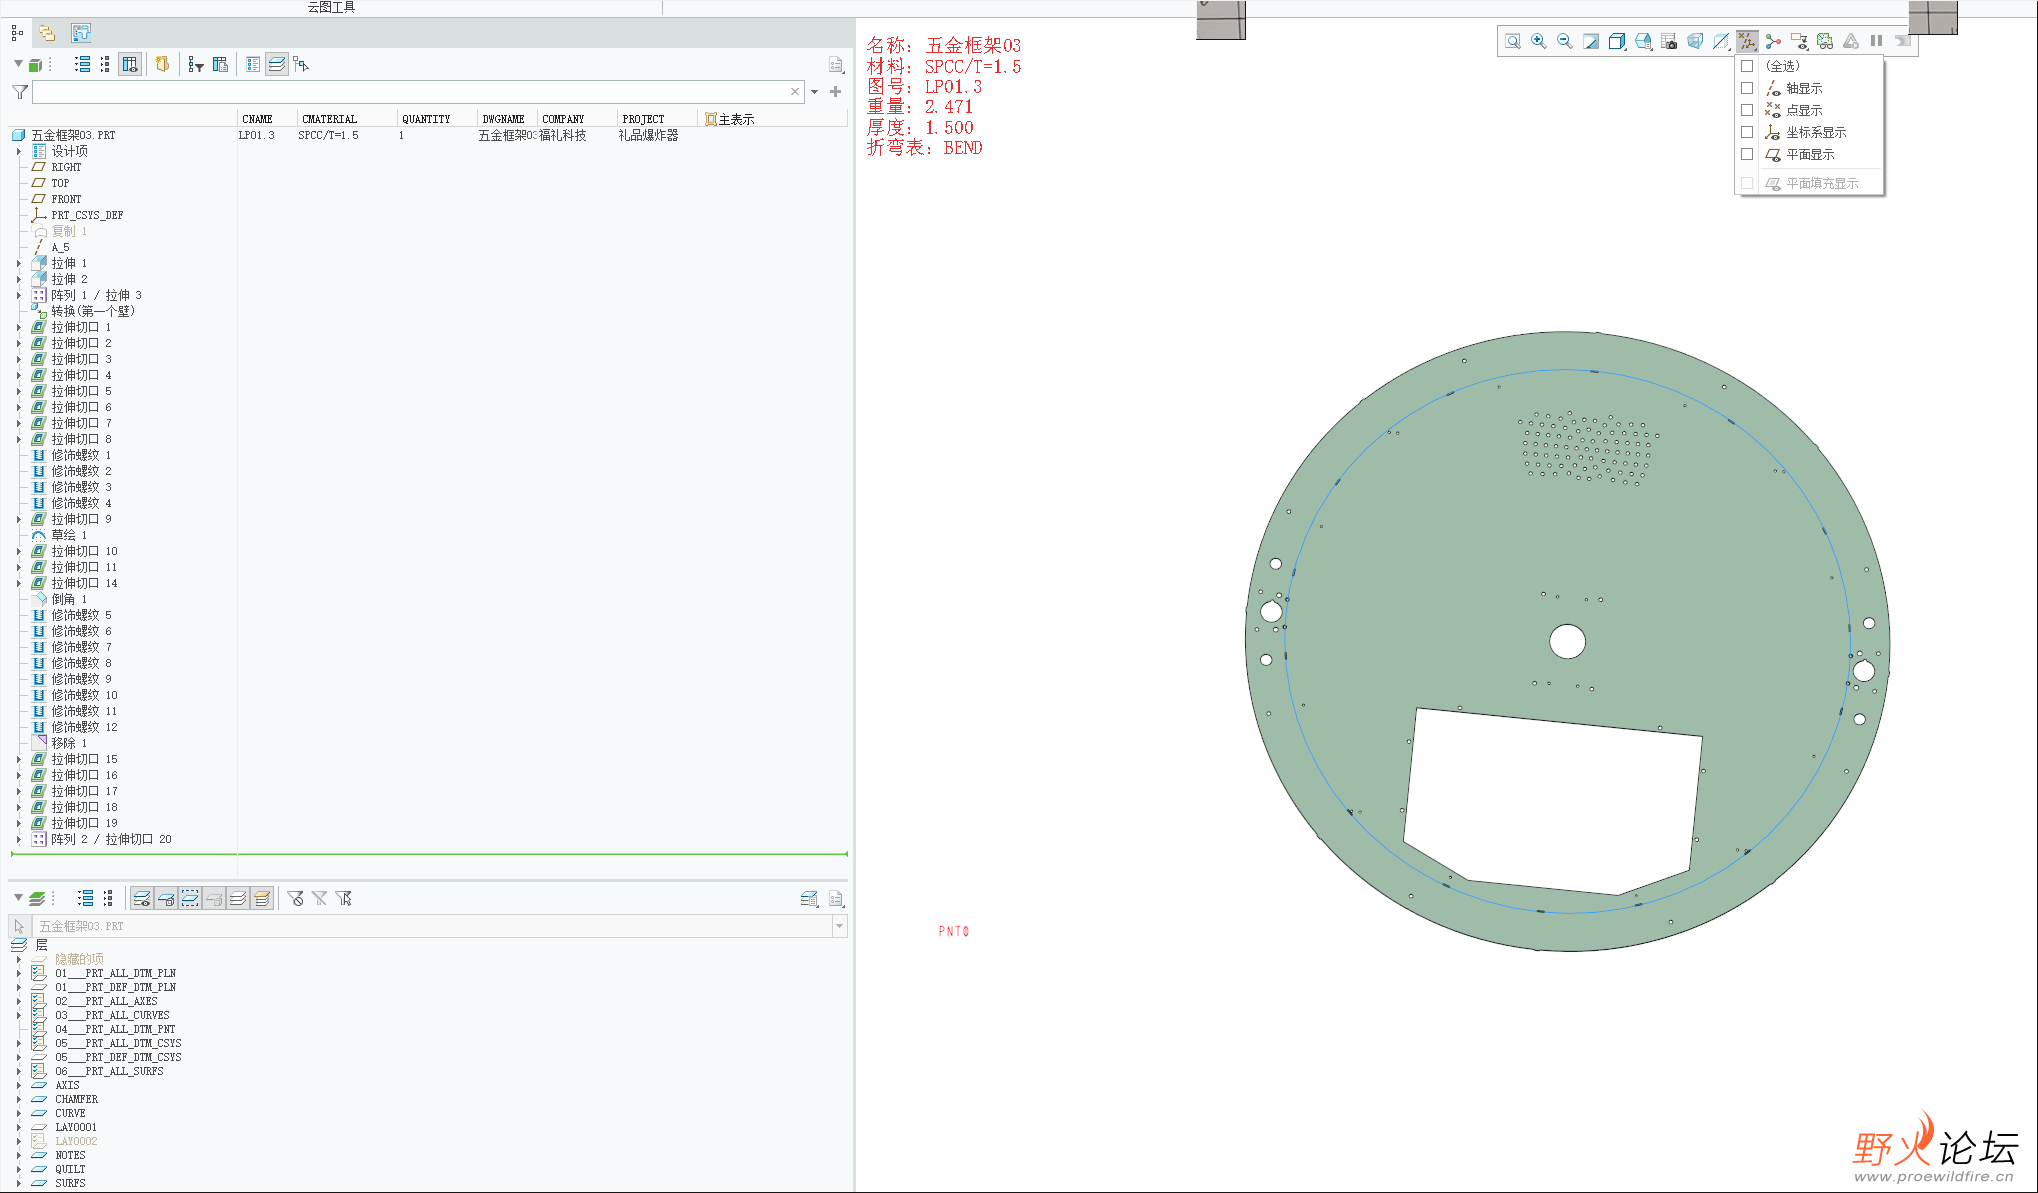This screenshot has height=1193, width=2038.
Task: Toggle the spin center icon
Action: click(x=1773, y=41)
